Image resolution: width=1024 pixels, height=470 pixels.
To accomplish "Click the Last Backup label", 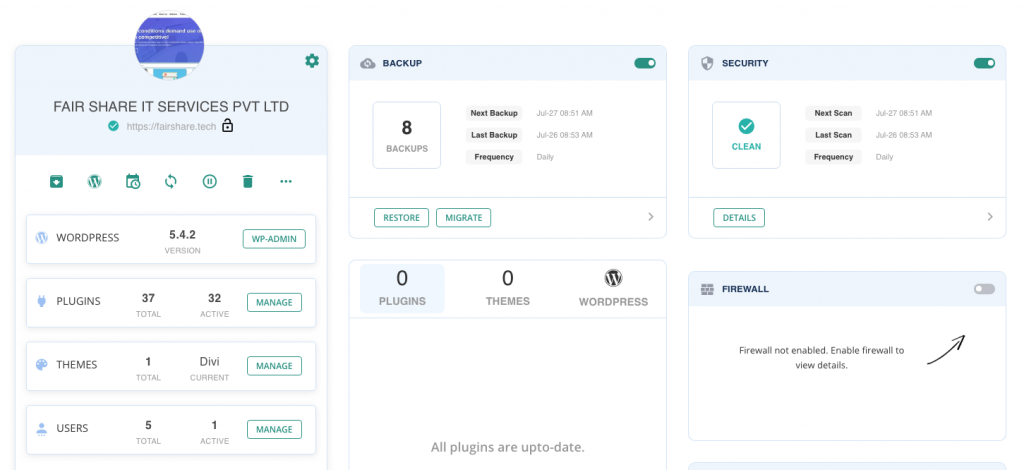I will [494, 135].
